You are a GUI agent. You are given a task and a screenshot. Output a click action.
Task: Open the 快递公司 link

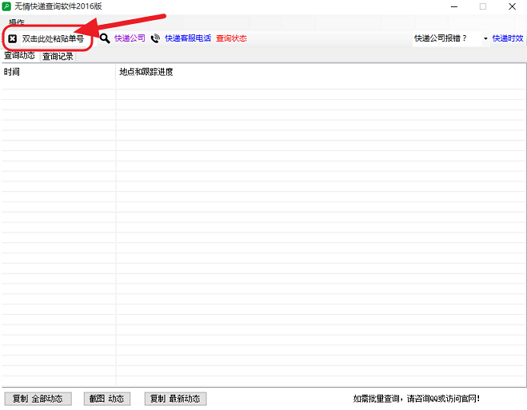pyautogui.click(x=130, y=38)
